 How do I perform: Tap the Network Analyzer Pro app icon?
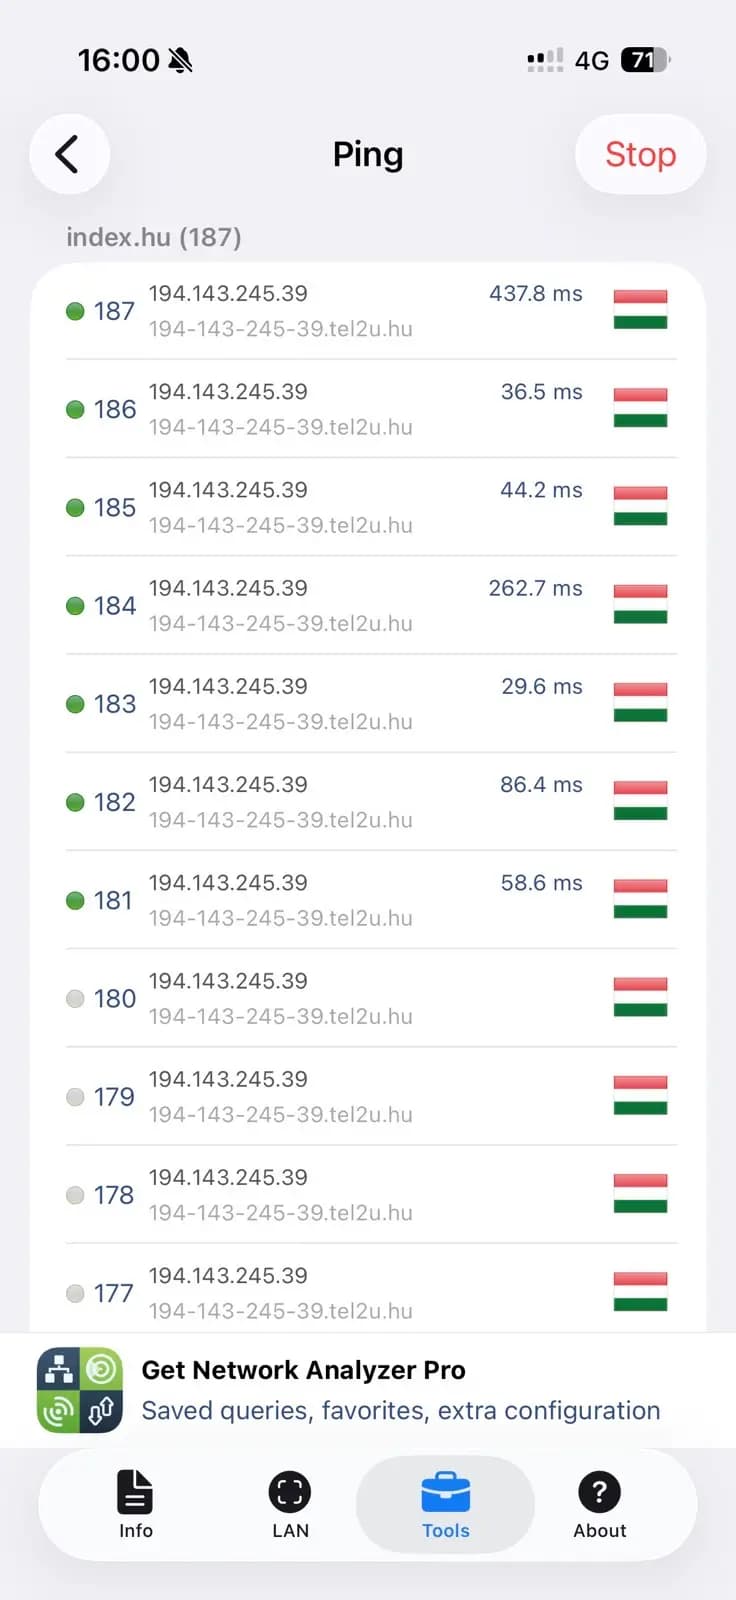pos(80,1388)
